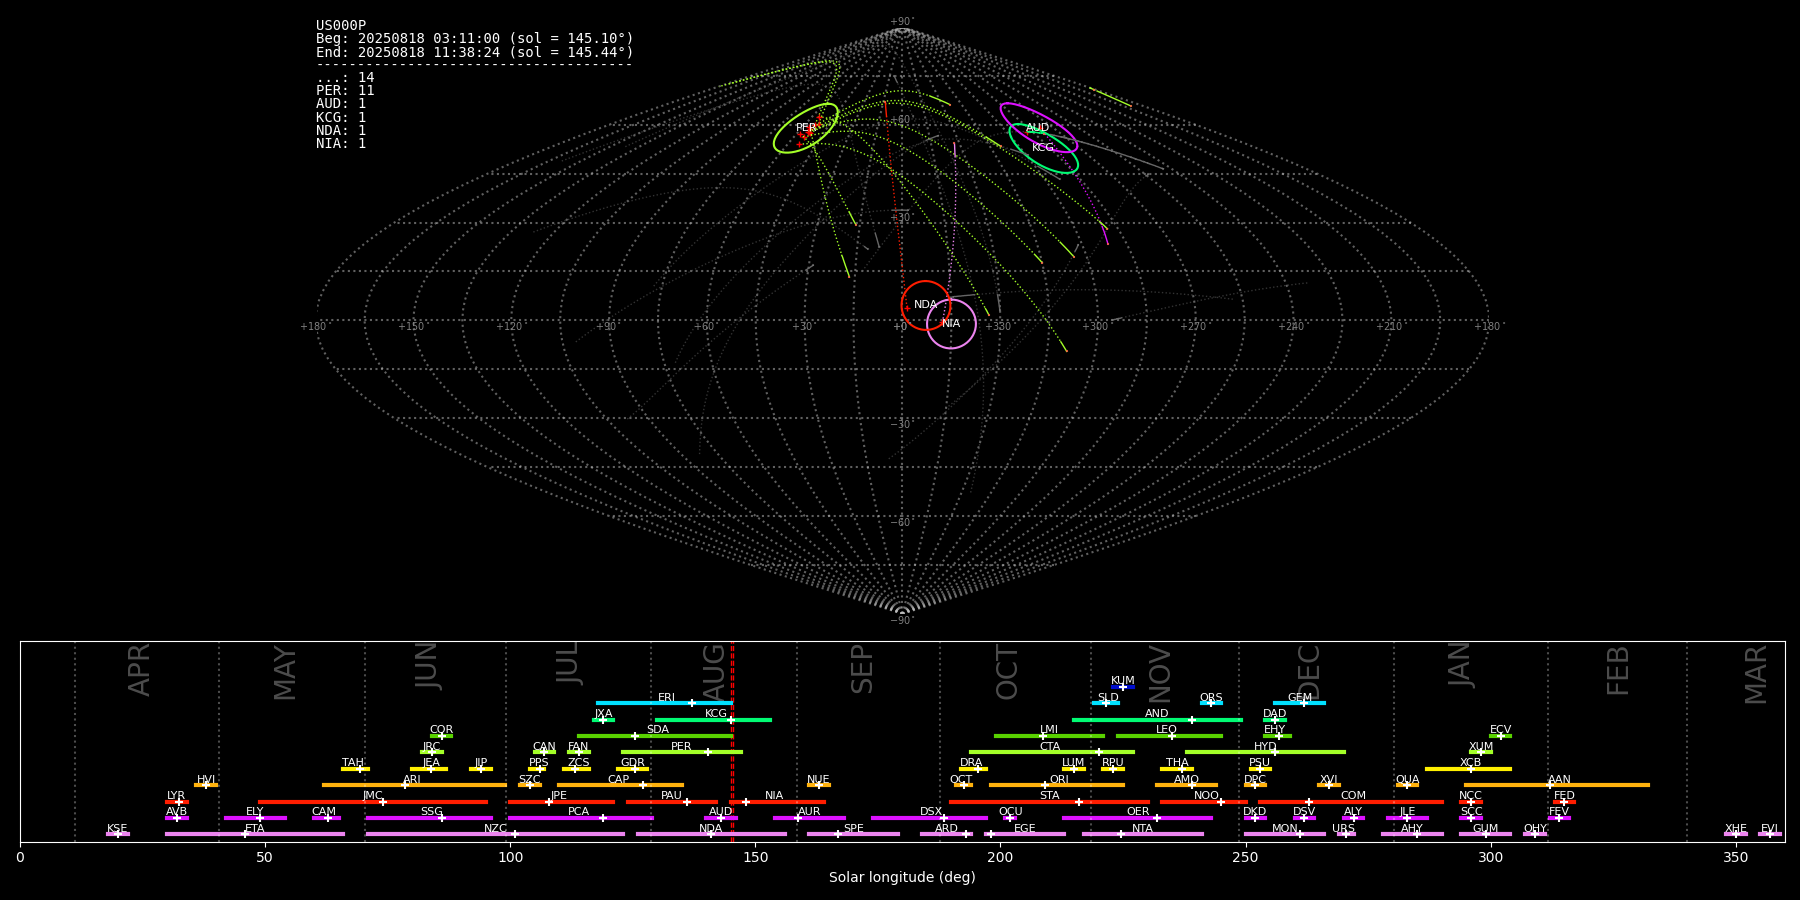Click the AUG month label
The height and width of the screenshot is (900, 1800).
click(714, 670)
